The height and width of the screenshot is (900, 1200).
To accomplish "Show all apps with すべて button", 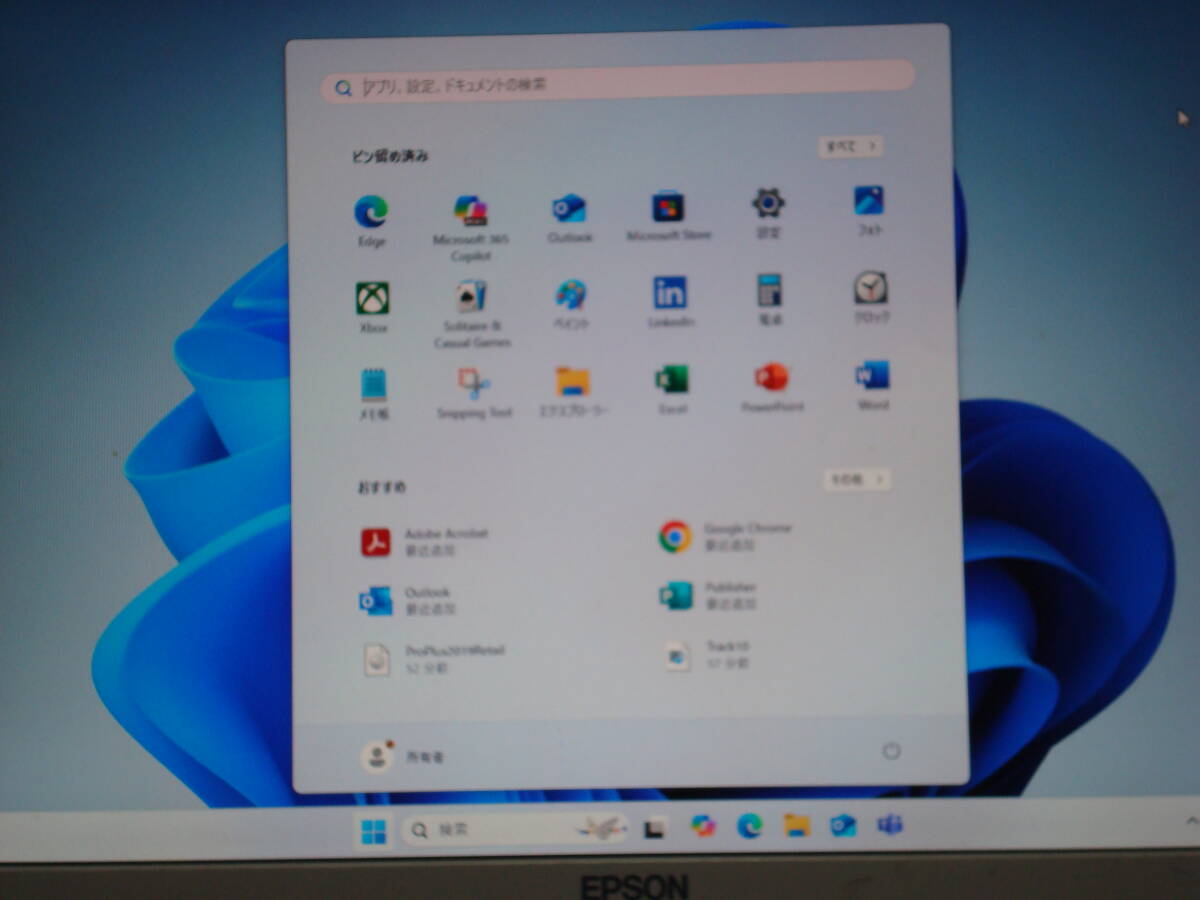I will click(x=851, y=146).
